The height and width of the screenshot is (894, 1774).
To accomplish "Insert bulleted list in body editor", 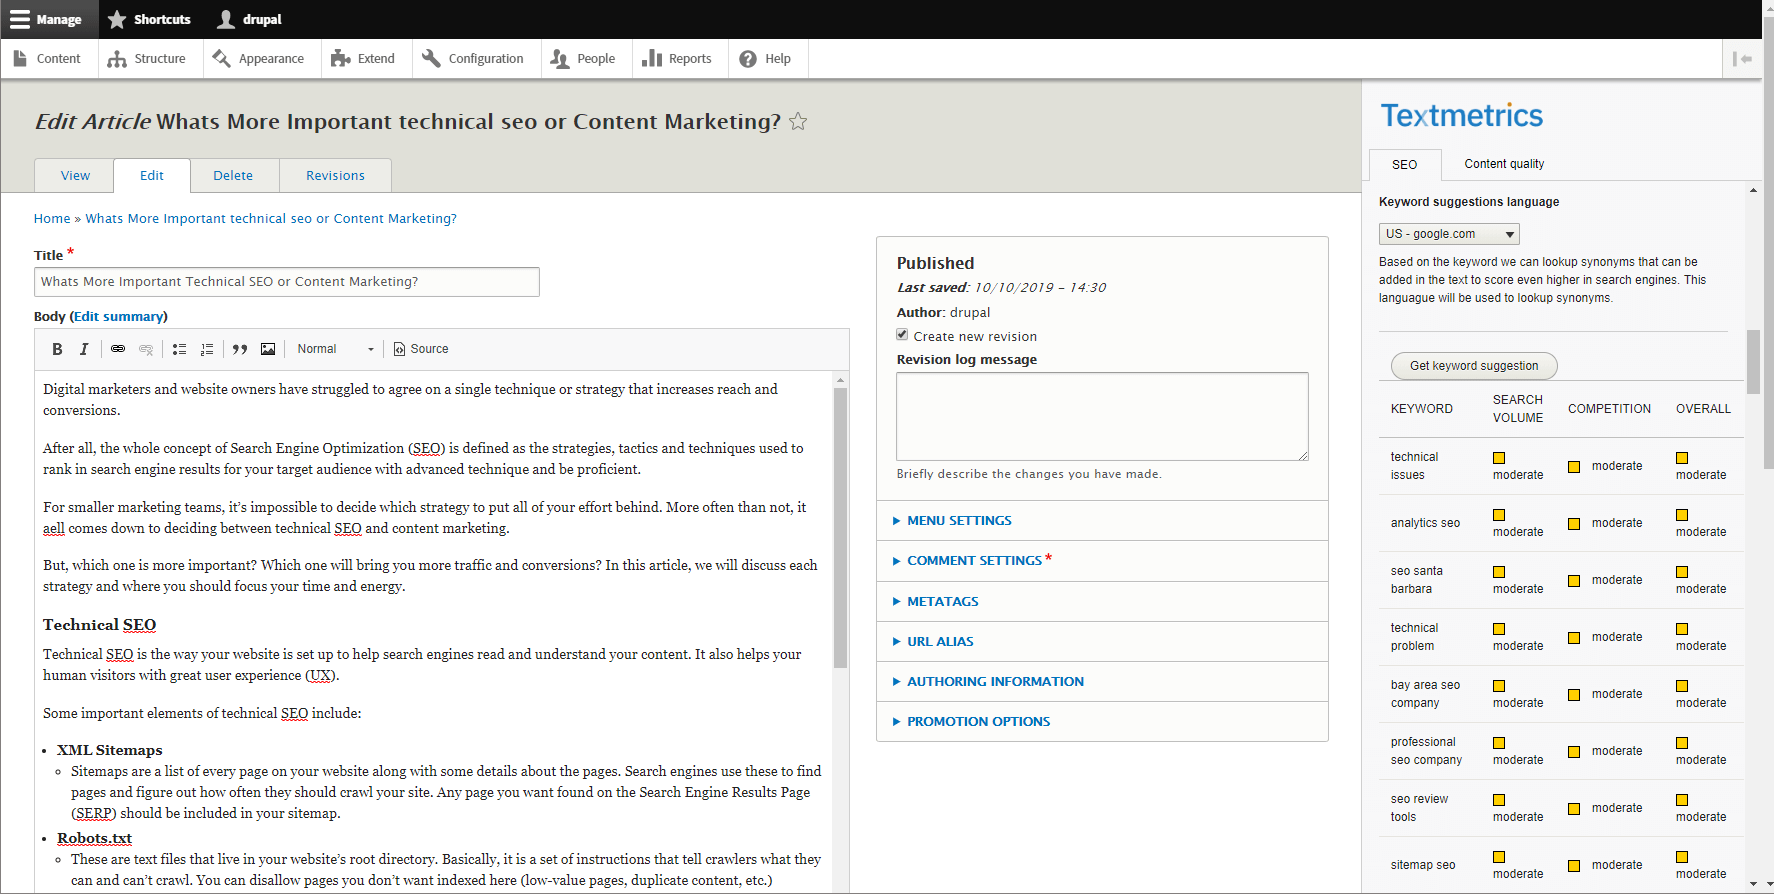I will point(179,349).
